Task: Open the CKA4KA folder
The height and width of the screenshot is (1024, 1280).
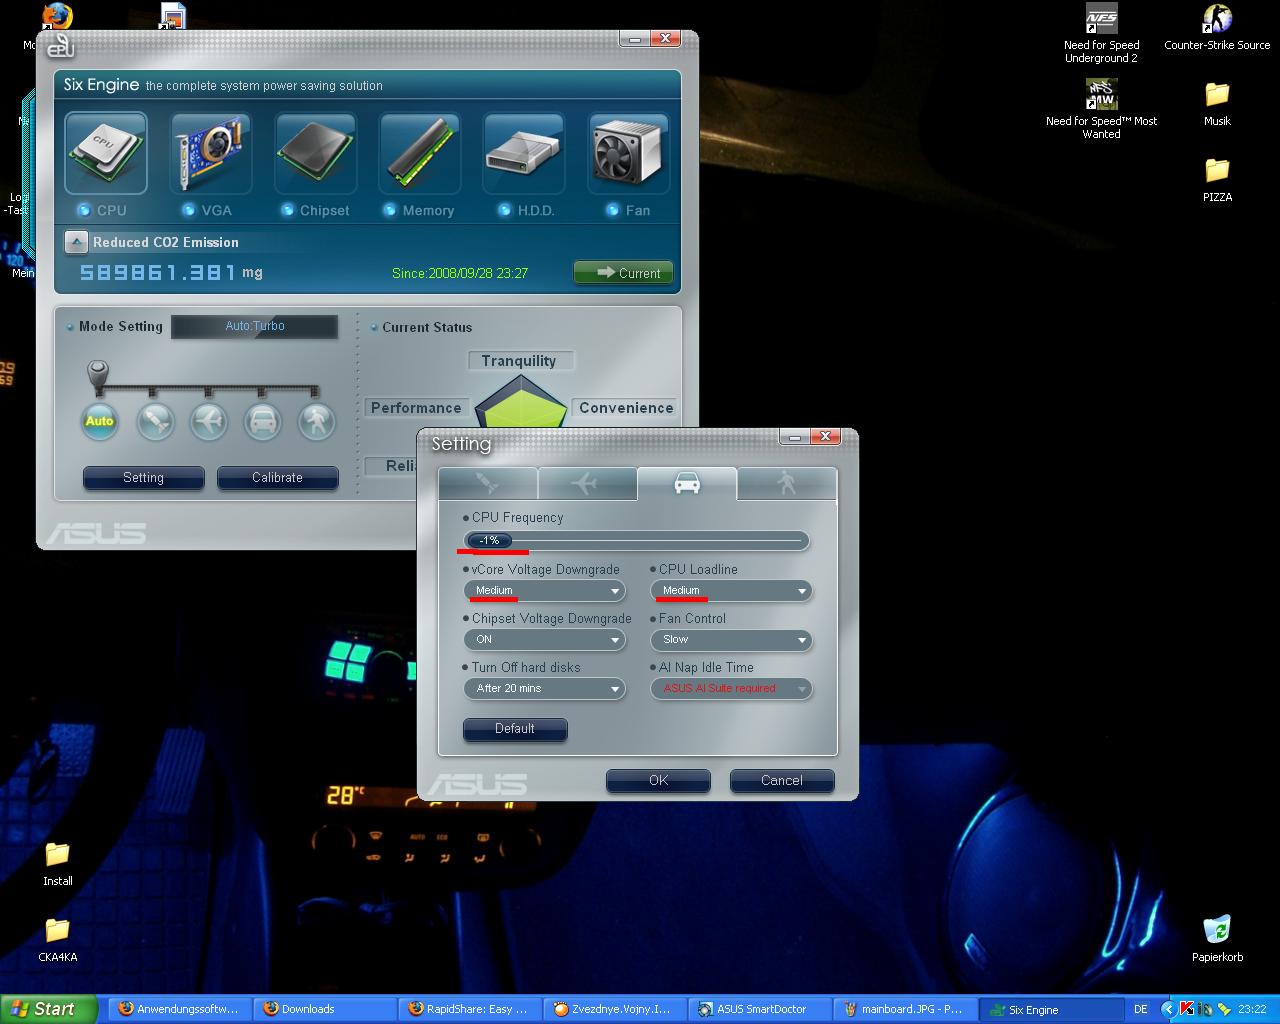Action: (x=57, y=940)
